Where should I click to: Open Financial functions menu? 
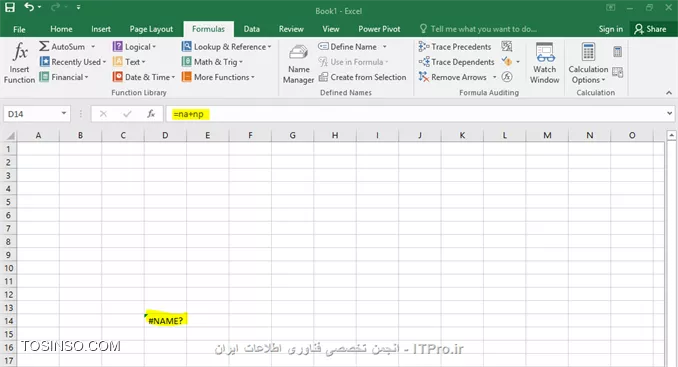pyautogui.click(x=64, y=77)
